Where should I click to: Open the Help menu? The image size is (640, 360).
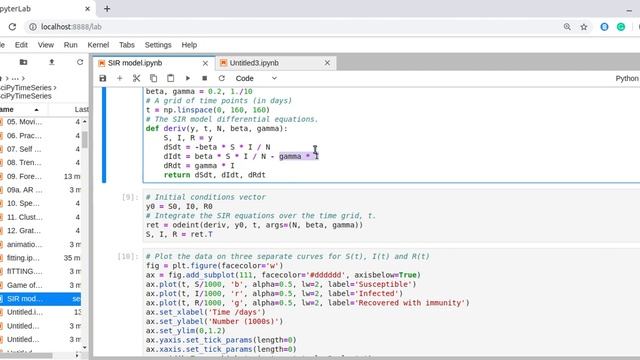point(189,45)
